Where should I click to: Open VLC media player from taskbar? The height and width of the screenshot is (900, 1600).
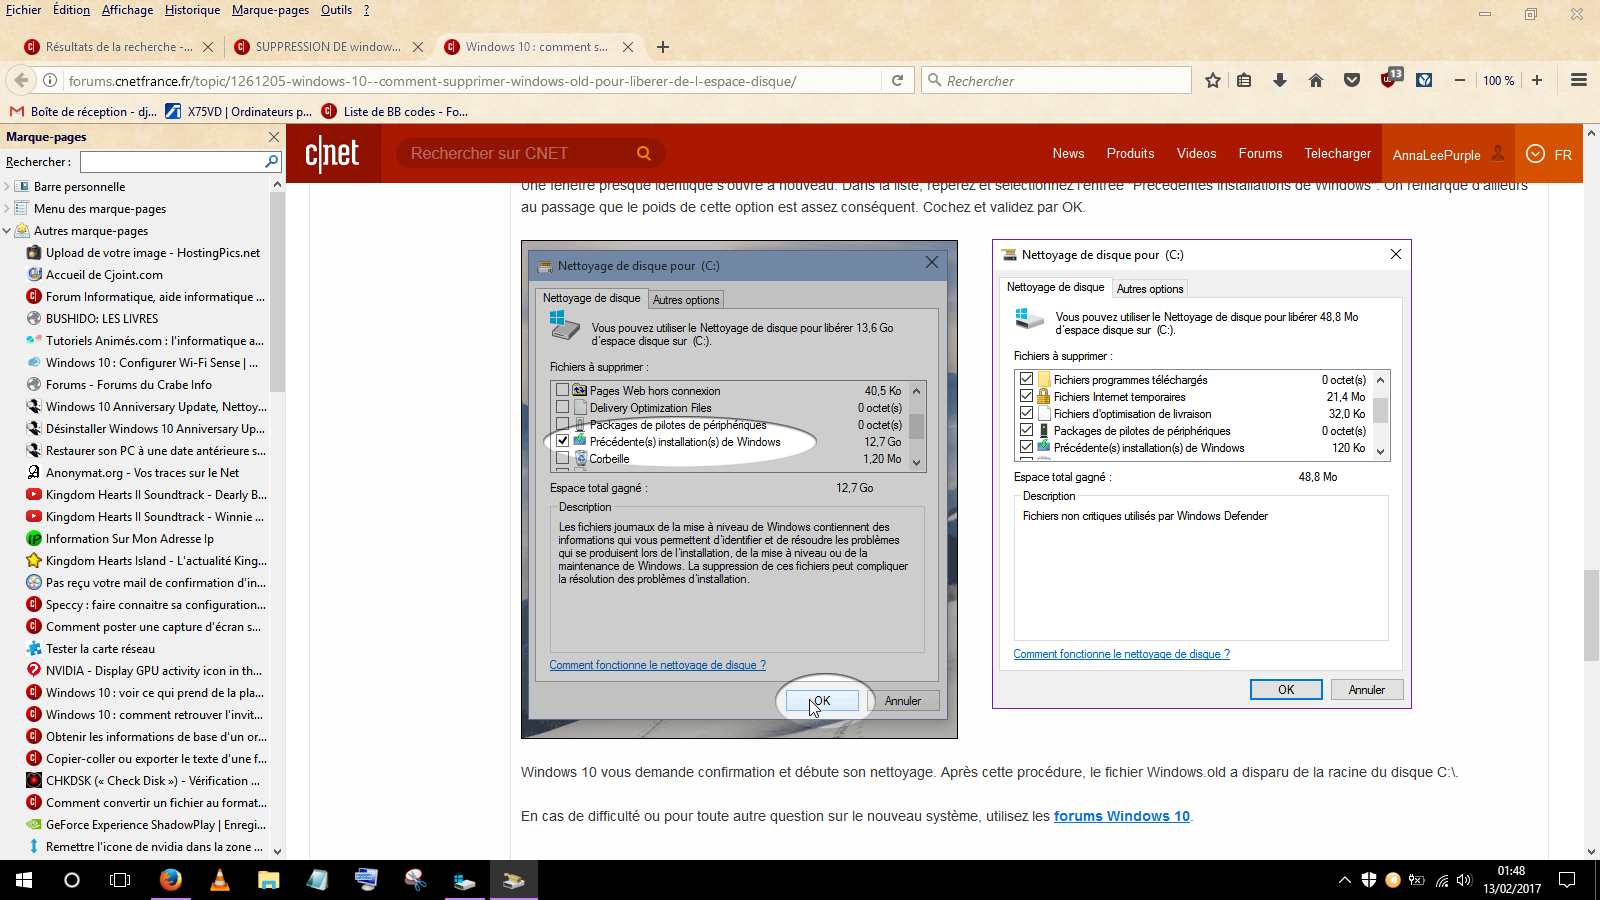click(220, 880)
